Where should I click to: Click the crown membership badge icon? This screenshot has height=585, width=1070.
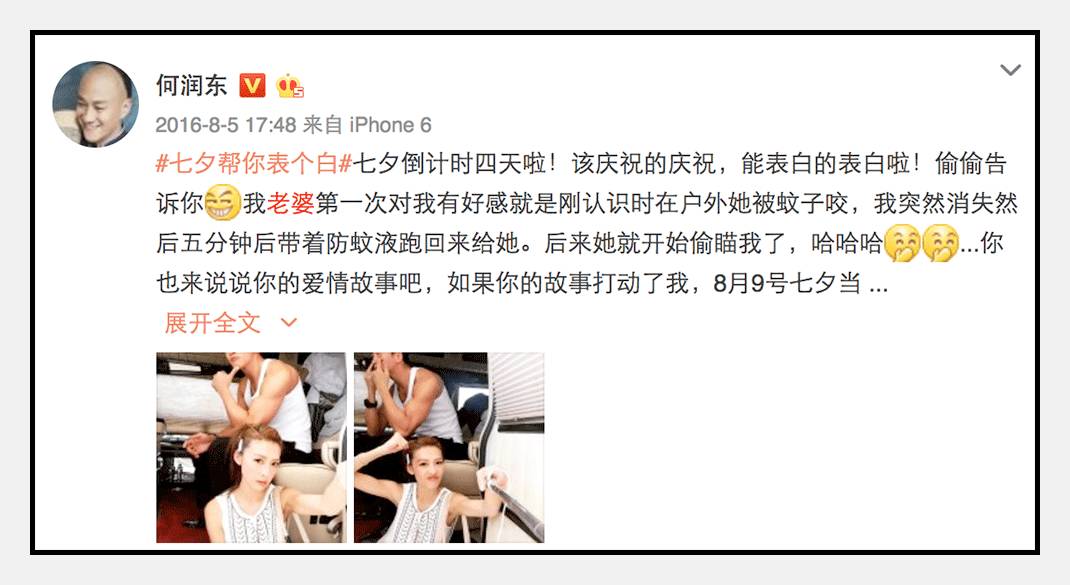pyautogui.click(x=289, y=85)
